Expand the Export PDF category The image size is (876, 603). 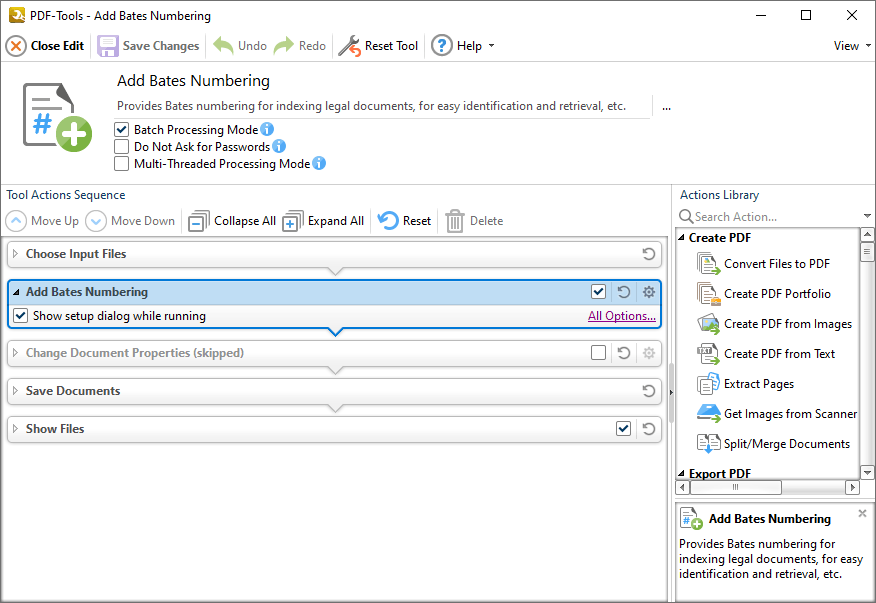coord(682,473)
